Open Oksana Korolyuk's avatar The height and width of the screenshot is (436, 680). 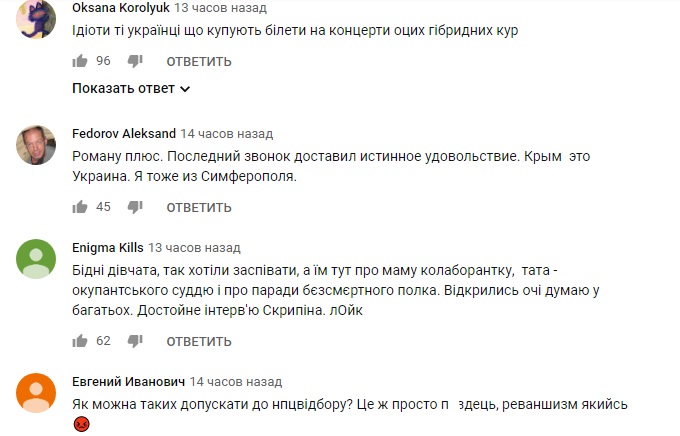(x=36, y=19)
